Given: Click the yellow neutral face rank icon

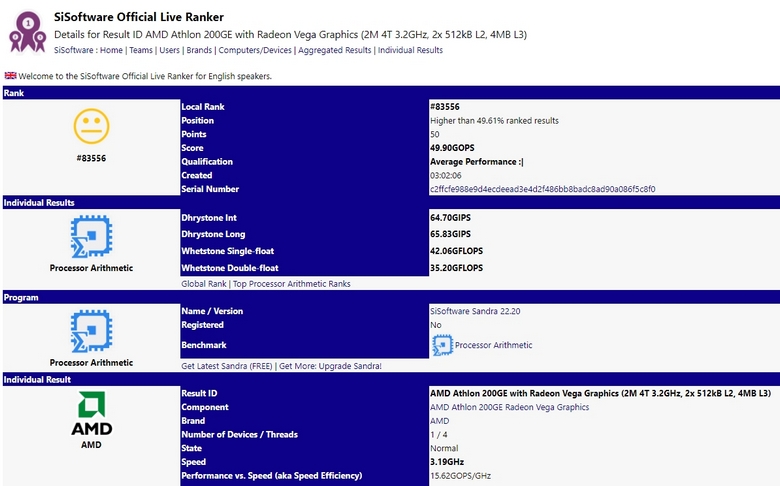Looking at the screenshot, I should coord(91,126).
